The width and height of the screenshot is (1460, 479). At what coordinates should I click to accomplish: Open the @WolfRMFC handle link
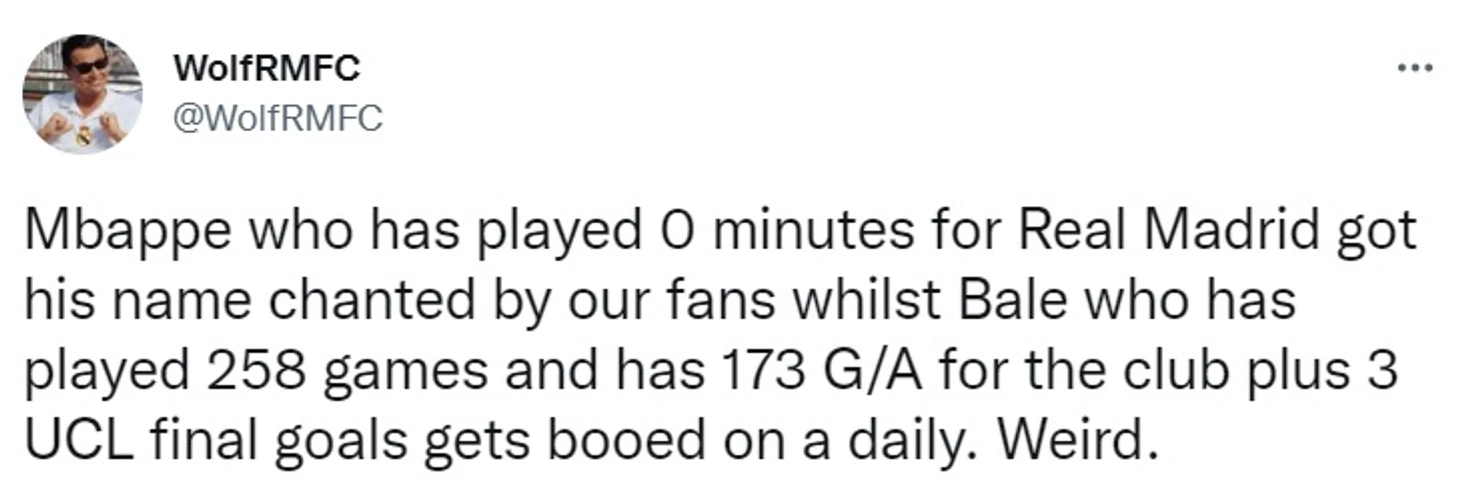pyautogui.click(x=278, y=120)
